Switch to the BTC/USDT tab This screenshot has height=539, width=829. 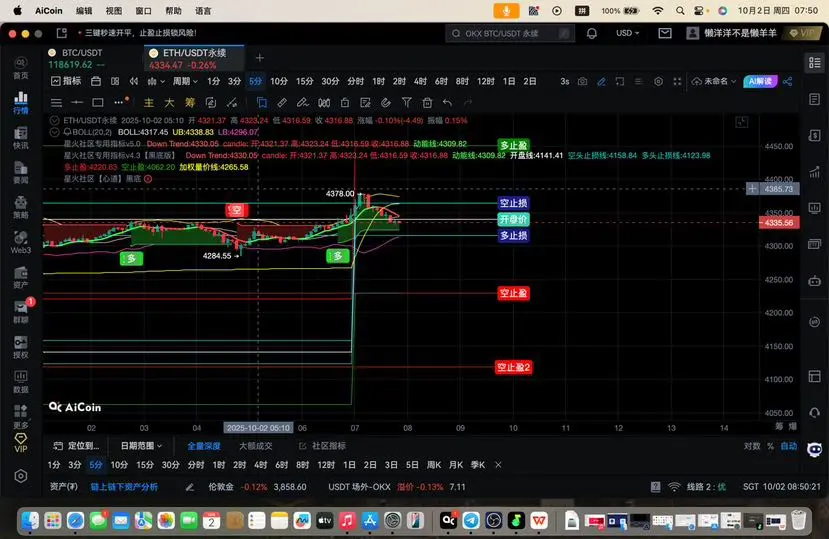click(x=93, y=58)
